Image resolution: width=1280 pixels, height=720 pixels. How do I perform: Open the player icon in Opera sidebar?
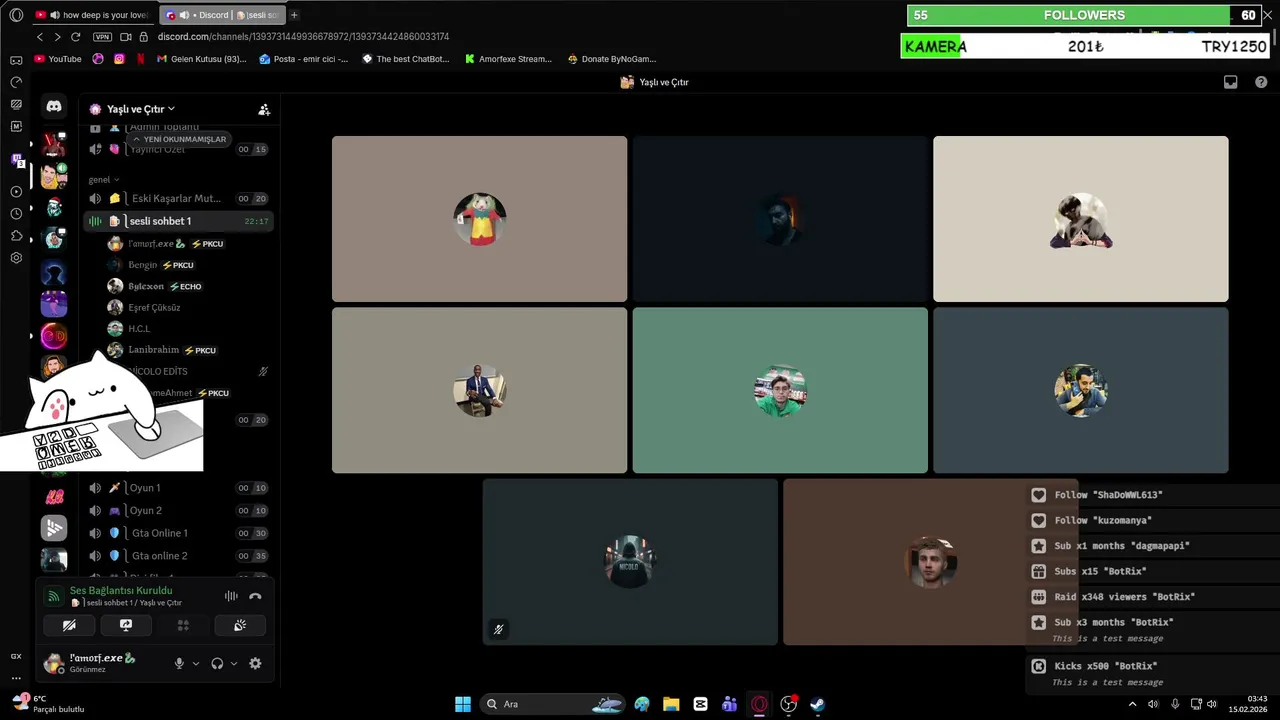tap(16, 191)
